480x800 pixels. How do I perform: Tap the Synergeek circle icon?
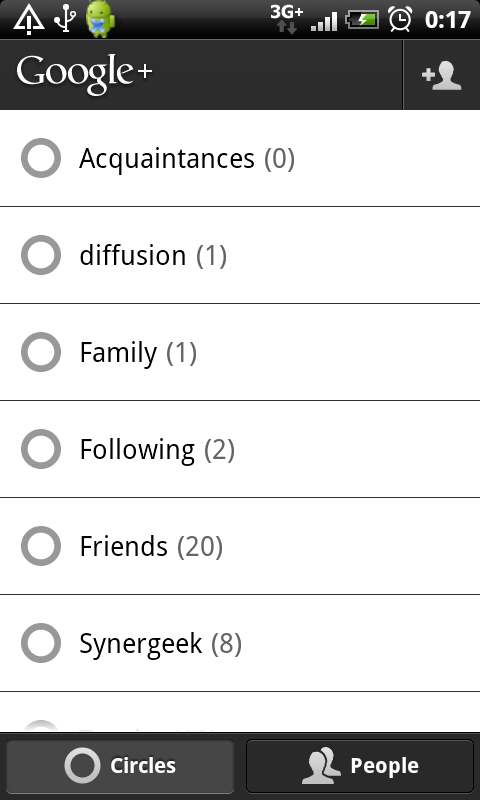(41, 643)
